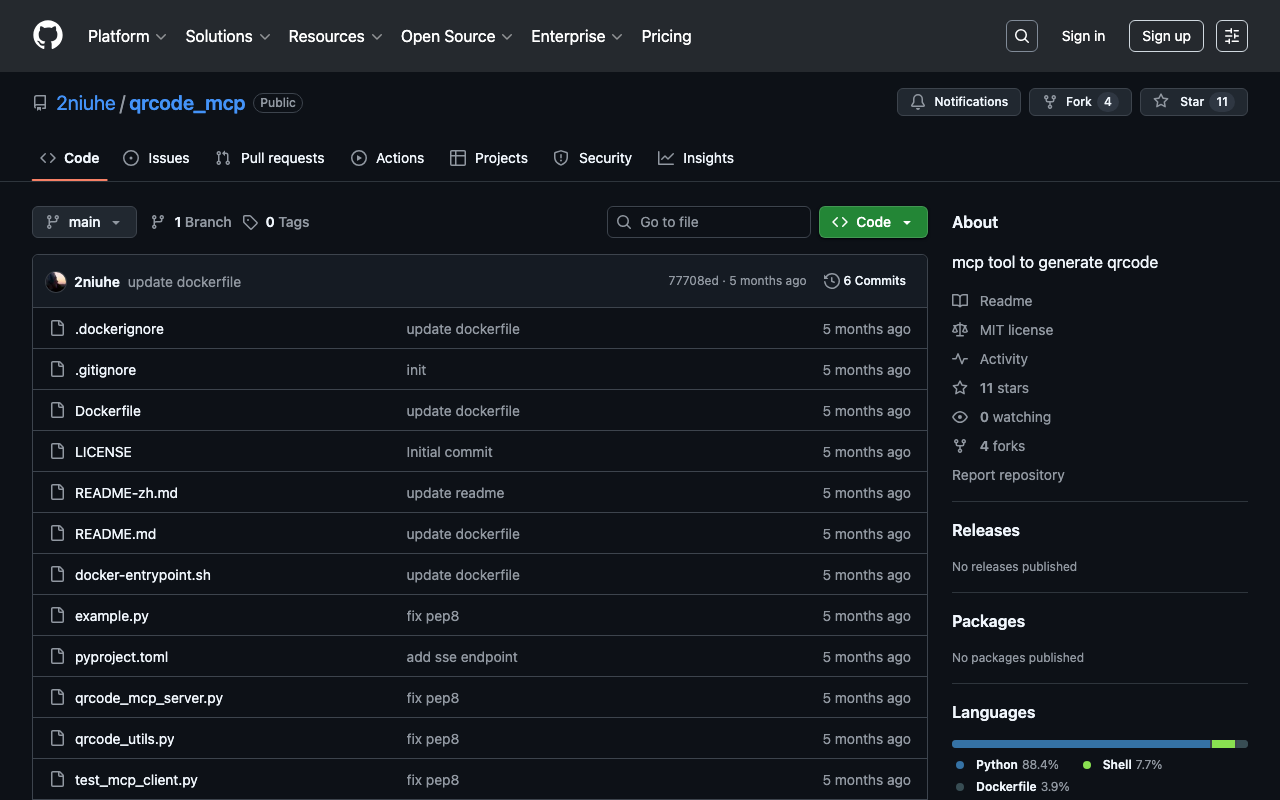Click the Python segment in languages bar

[1080, 744]
